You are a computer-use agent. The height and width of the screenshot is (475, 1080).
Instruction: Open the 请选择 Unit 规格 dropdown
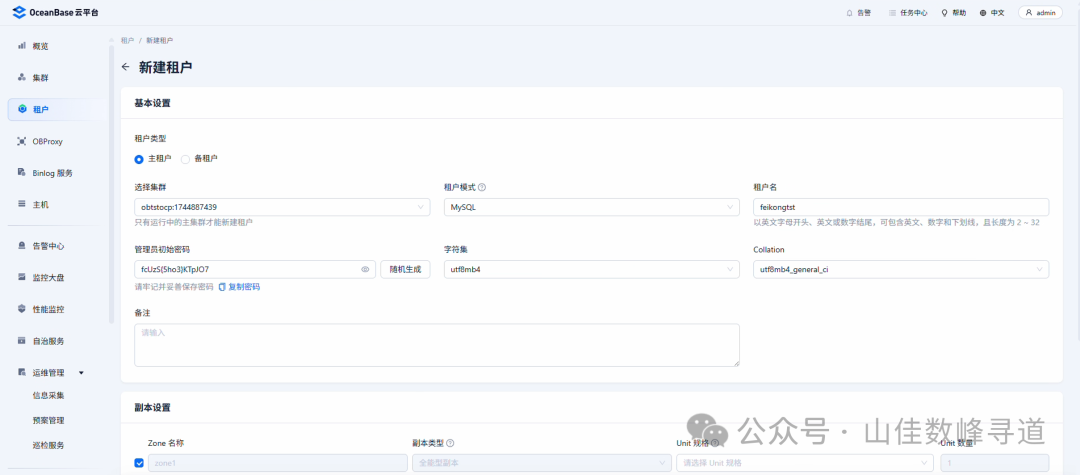click(805, 463)
